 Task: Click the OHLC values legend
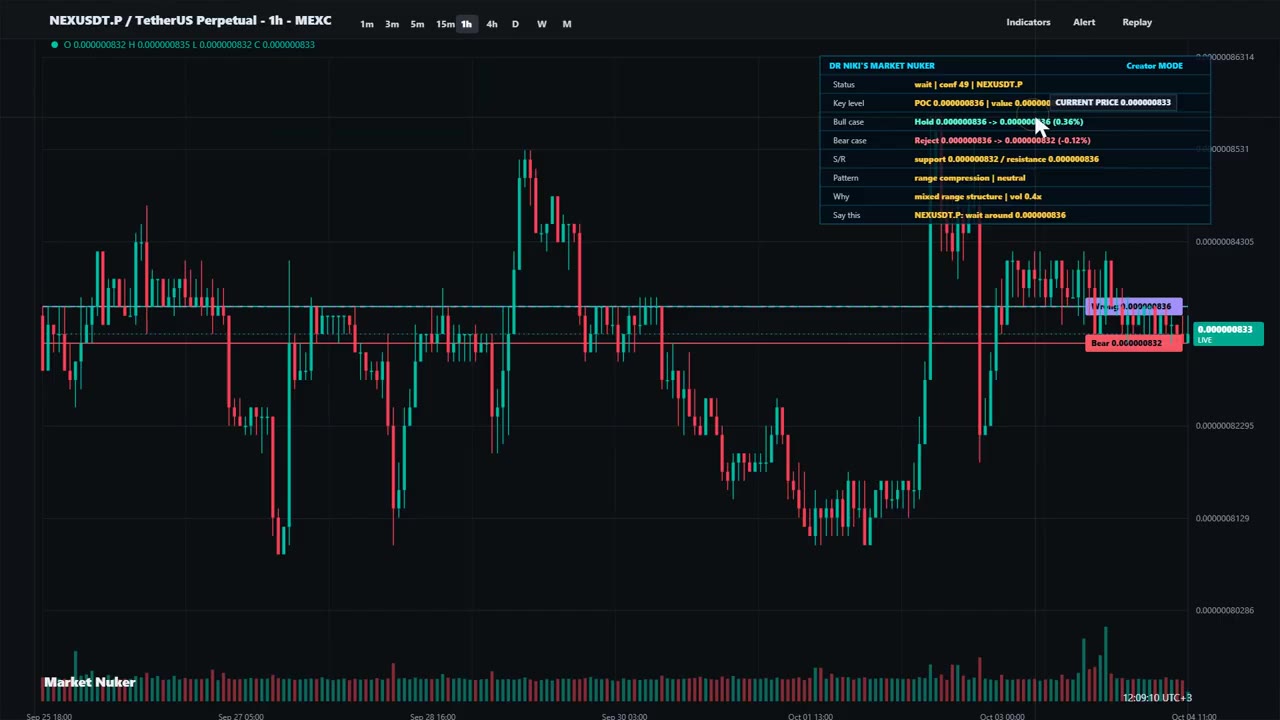point(189,44)
